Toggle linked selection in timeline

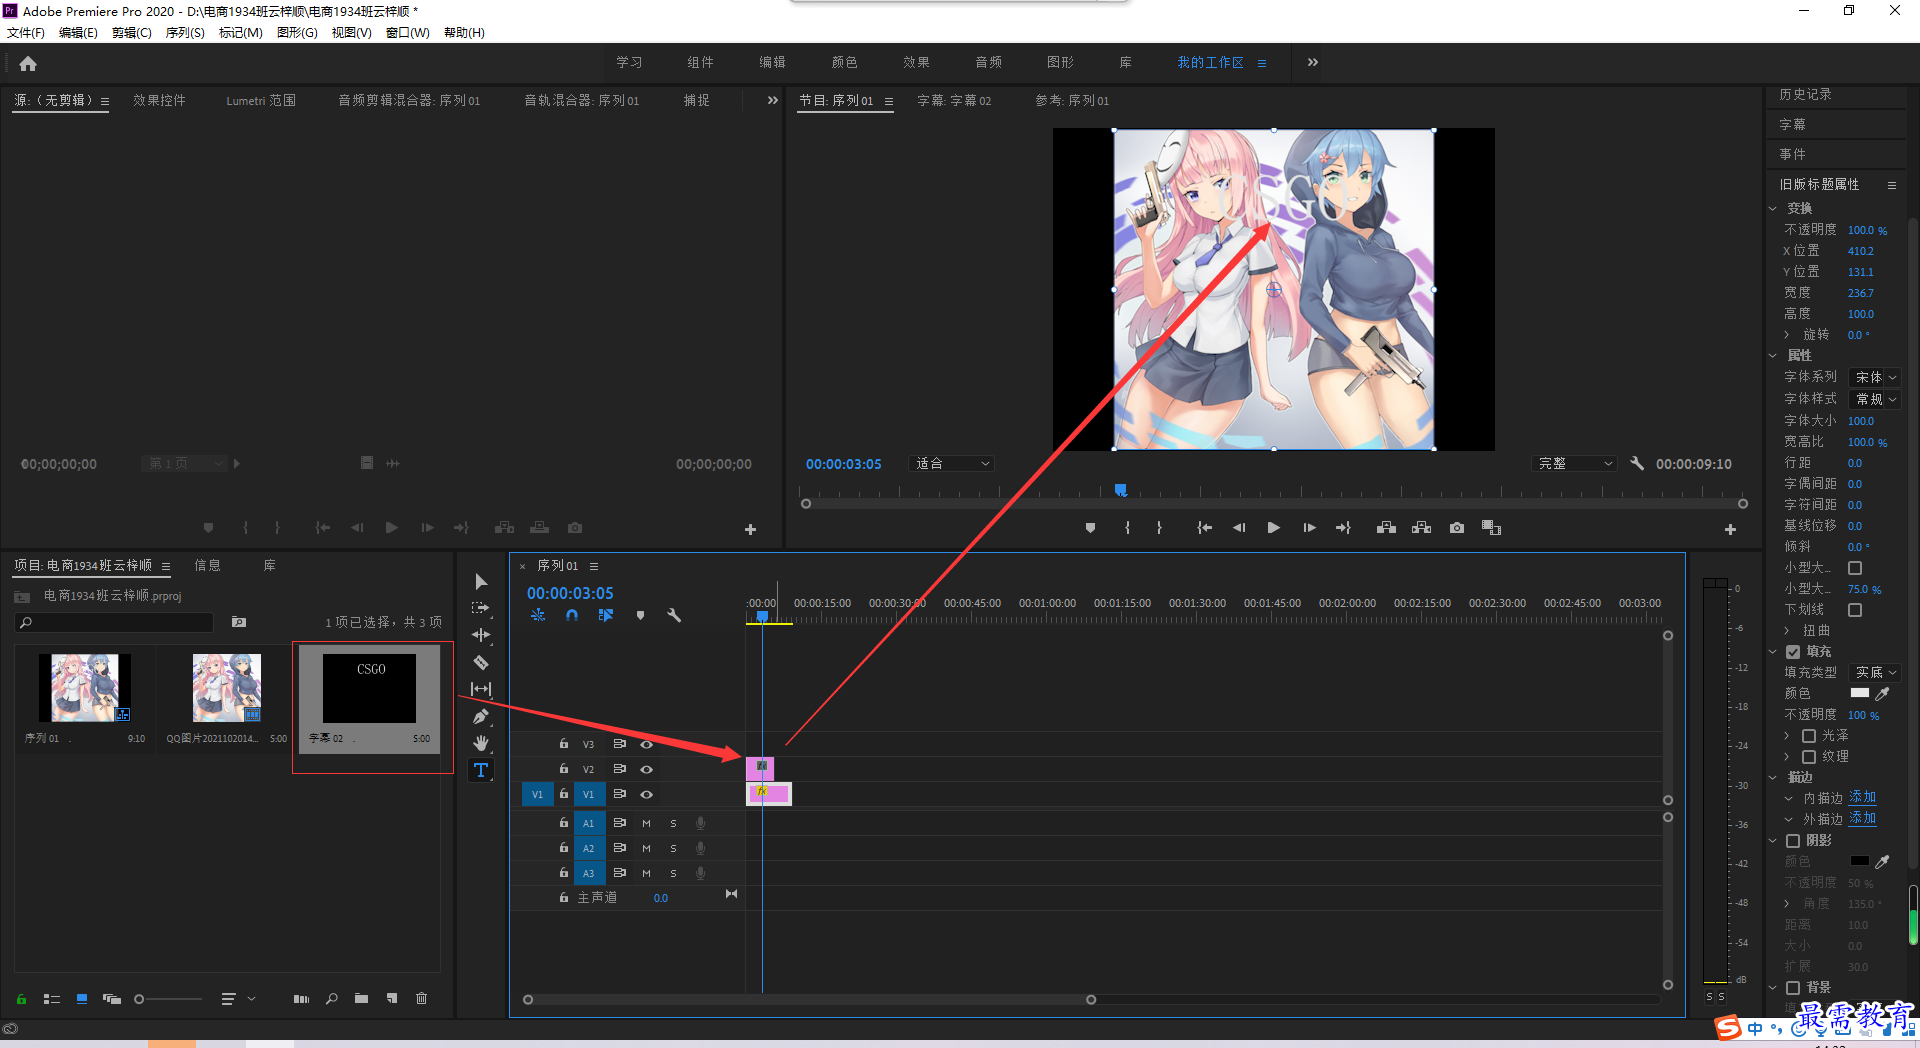tap(606, 616)
